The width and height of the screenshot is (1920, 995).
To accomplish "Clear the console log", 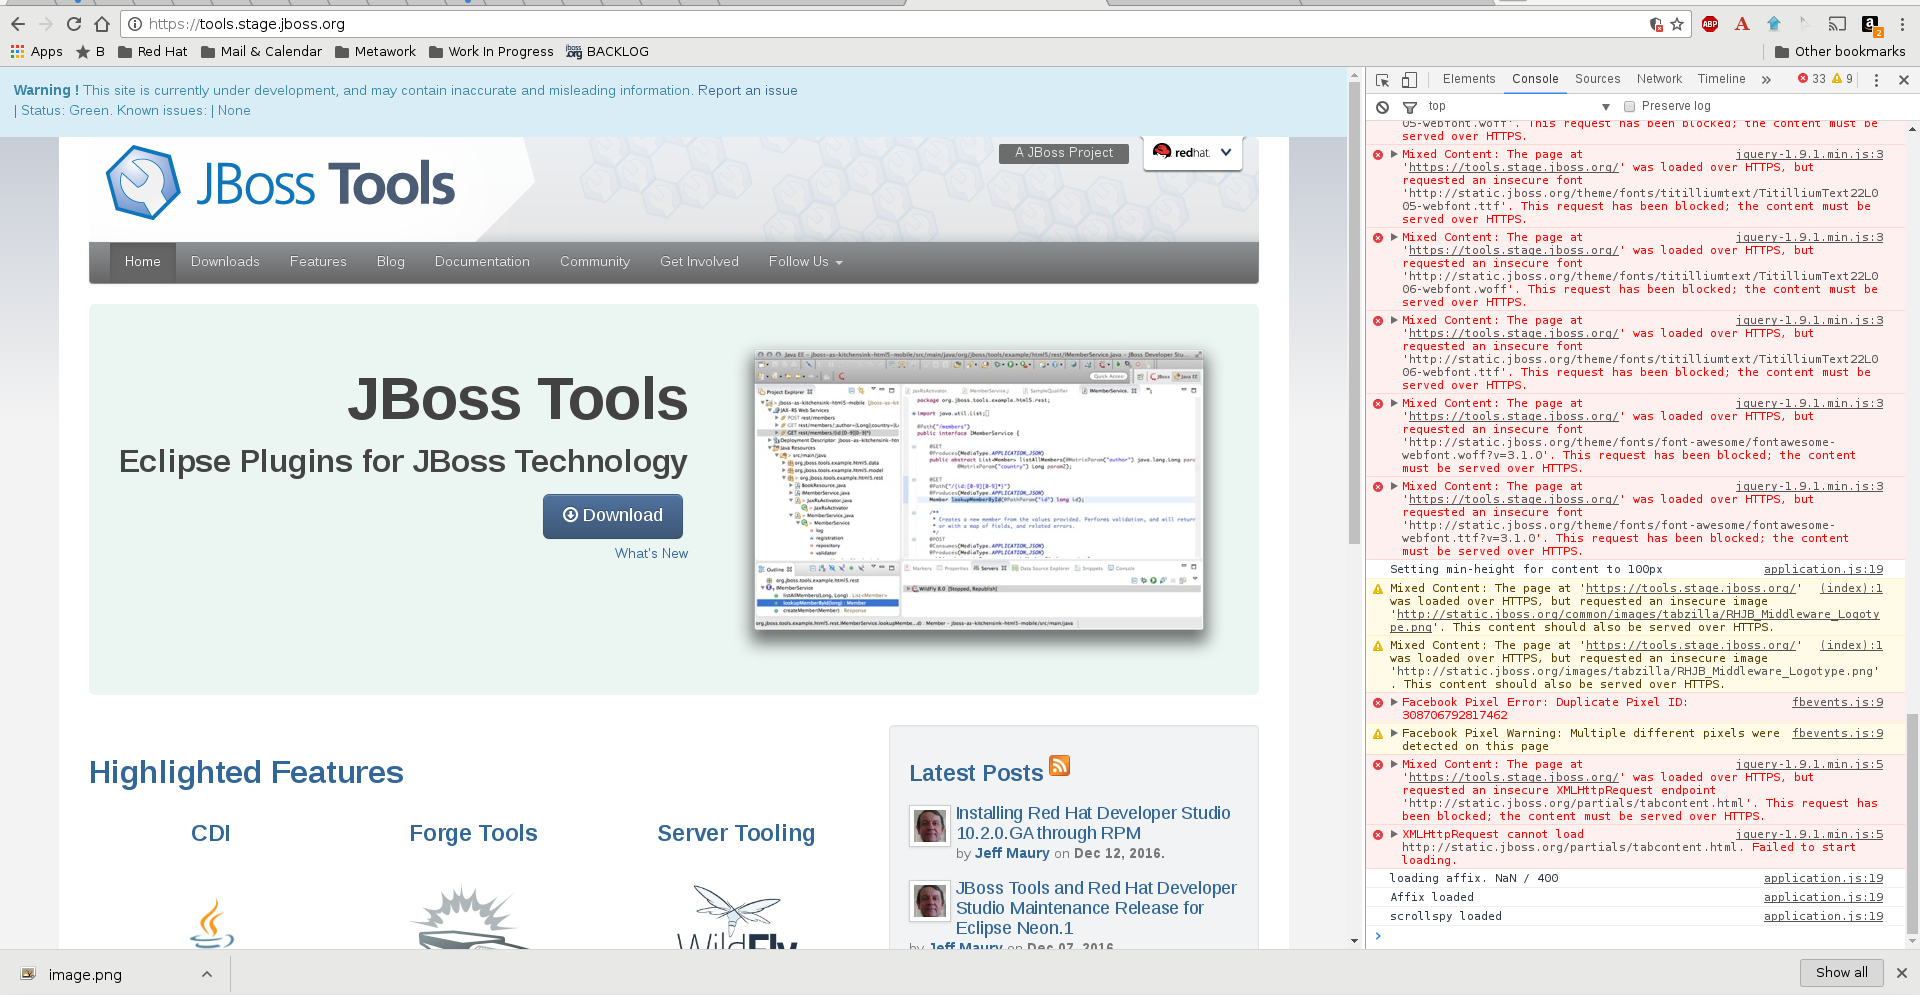I will click(1382, 107).
